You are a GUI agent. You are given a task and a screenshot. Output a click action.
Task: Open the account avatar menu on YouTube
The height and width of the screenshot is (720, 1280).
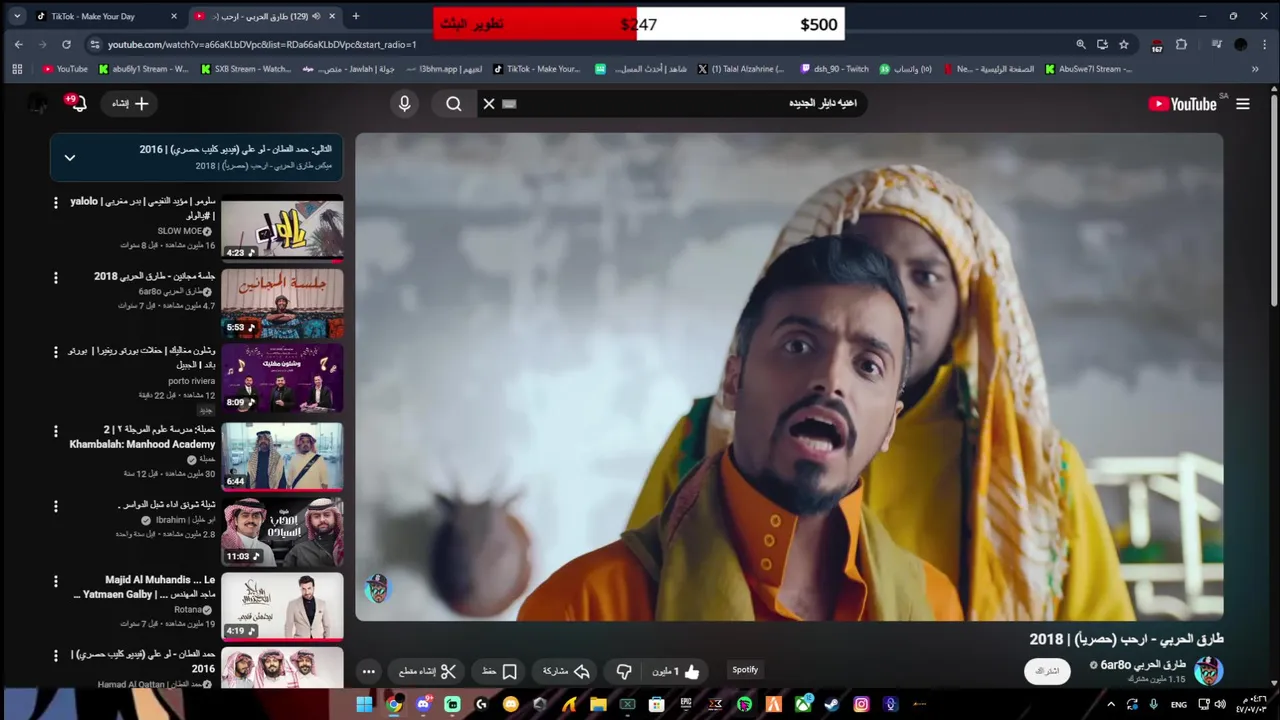coord(37,104)
